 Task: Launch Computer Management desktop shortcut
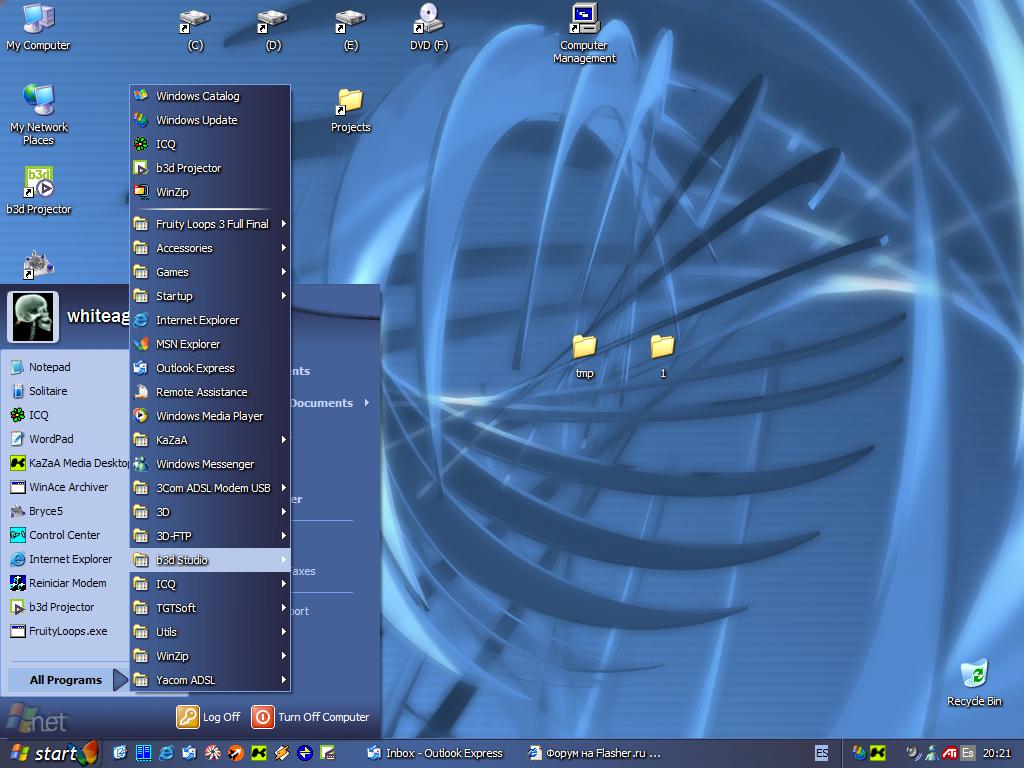point(584,33)
